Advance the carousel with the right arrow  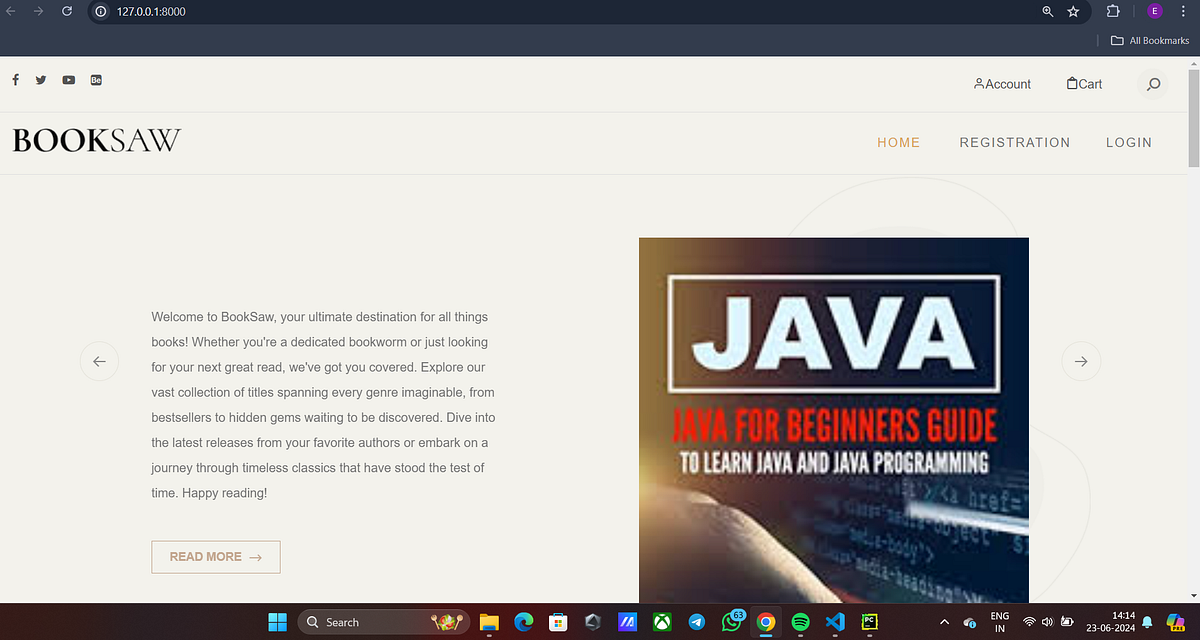click(x=1081, y=361)
